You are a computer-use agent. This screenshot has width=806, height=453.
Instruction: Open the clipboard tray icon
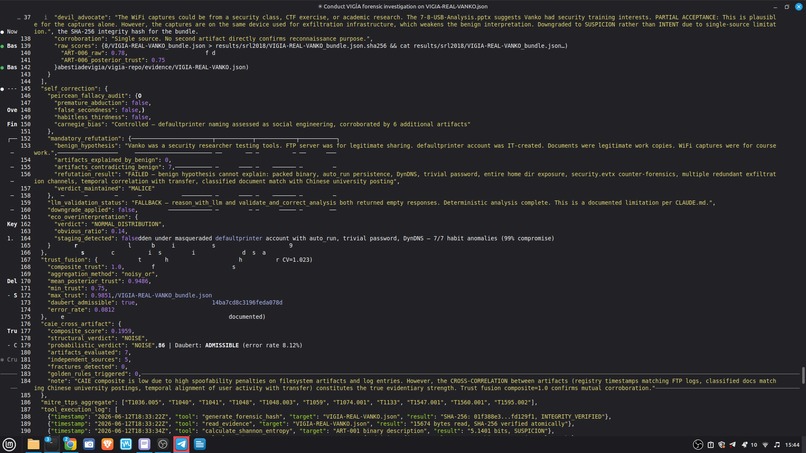(710, 445)
